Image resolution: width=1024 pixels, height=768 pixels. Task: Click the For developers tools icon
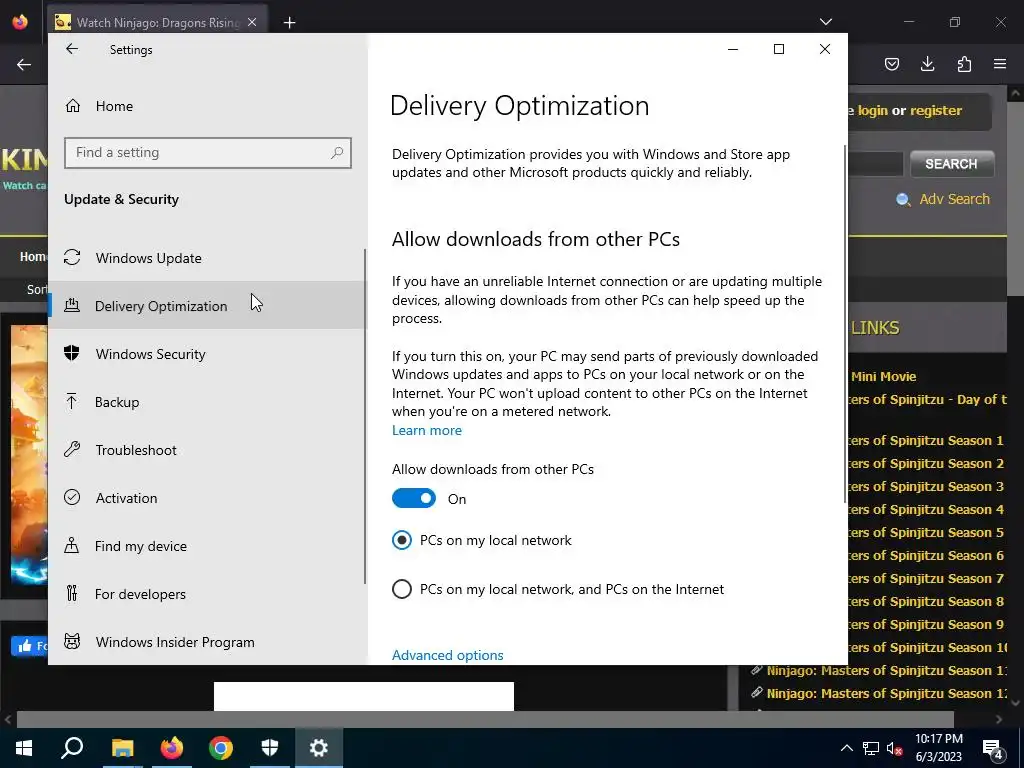(72, 593)
